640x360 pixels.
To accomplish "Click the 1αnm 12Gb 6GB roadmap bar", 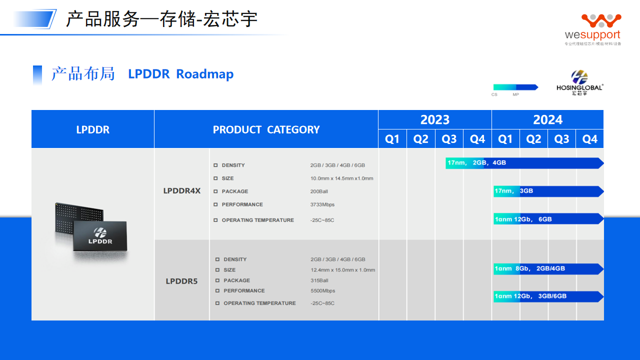I will pos(549,219).
